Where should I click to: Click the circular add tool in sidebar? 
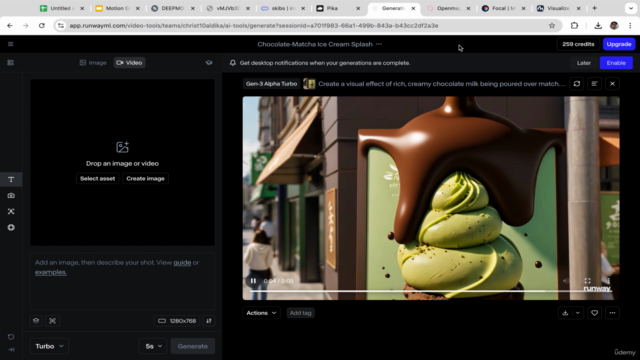click(x=11, y=227)
